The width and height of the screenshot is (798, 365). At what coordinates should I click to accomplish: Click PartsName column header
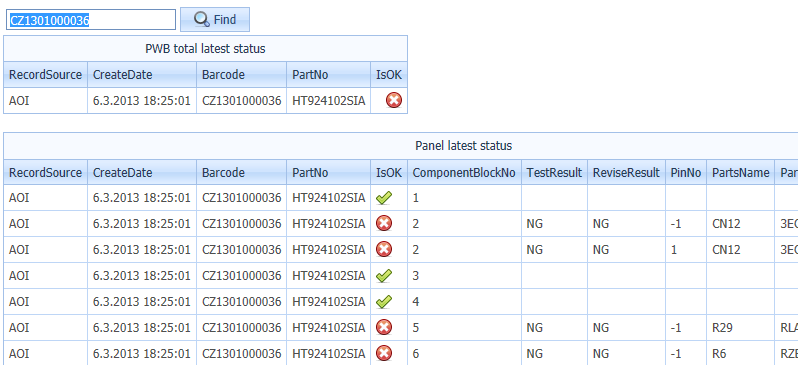click(740, 172)
